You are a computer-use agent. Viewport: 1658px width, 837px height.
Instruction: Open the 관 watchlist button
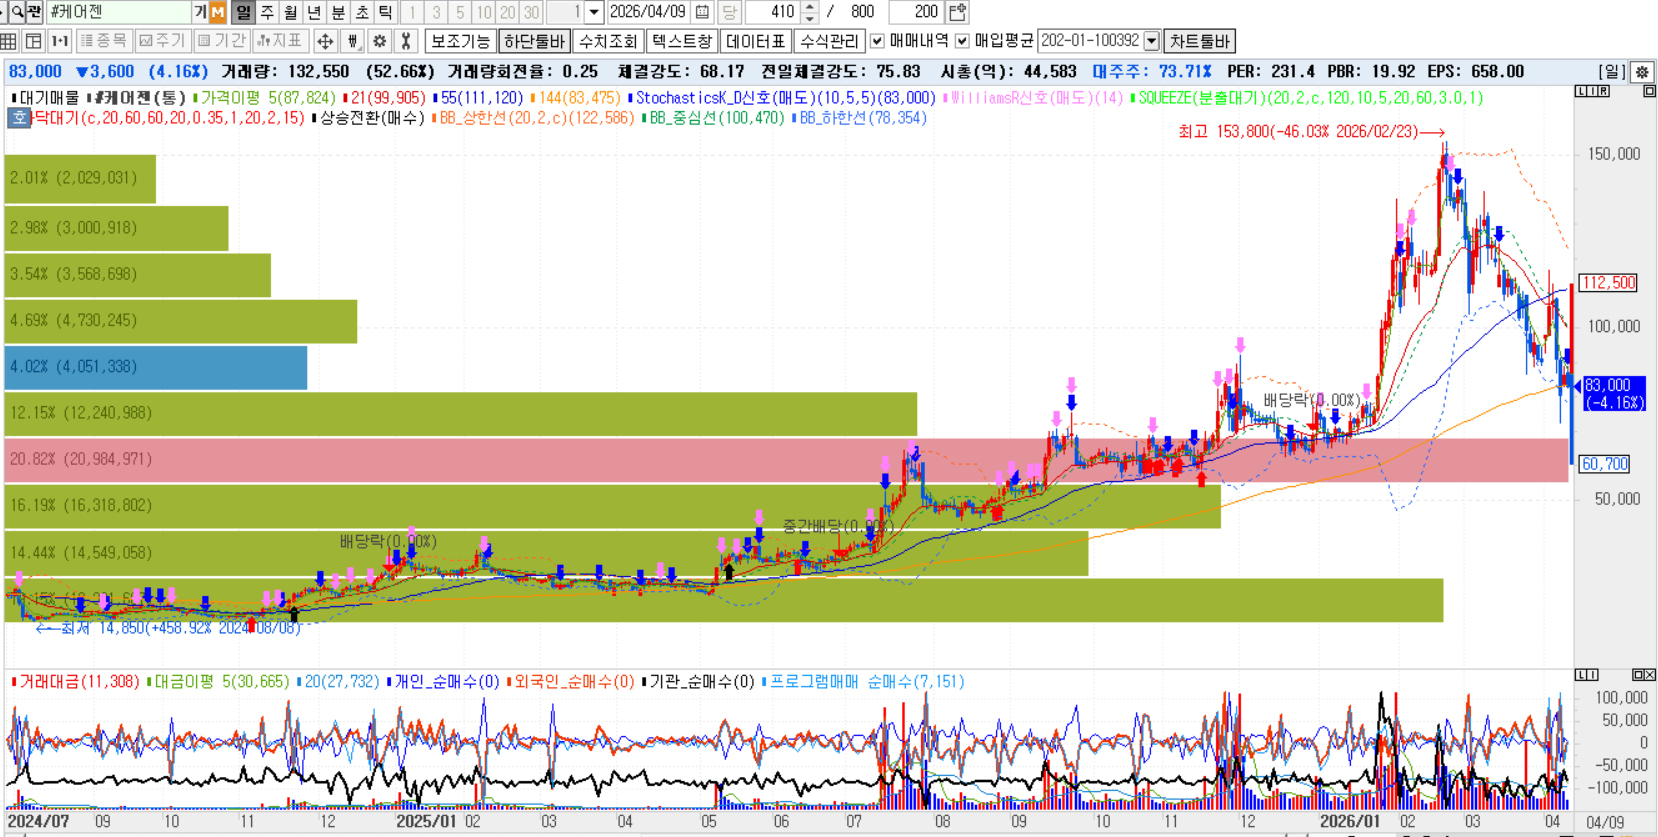click(x=35, y=12)
